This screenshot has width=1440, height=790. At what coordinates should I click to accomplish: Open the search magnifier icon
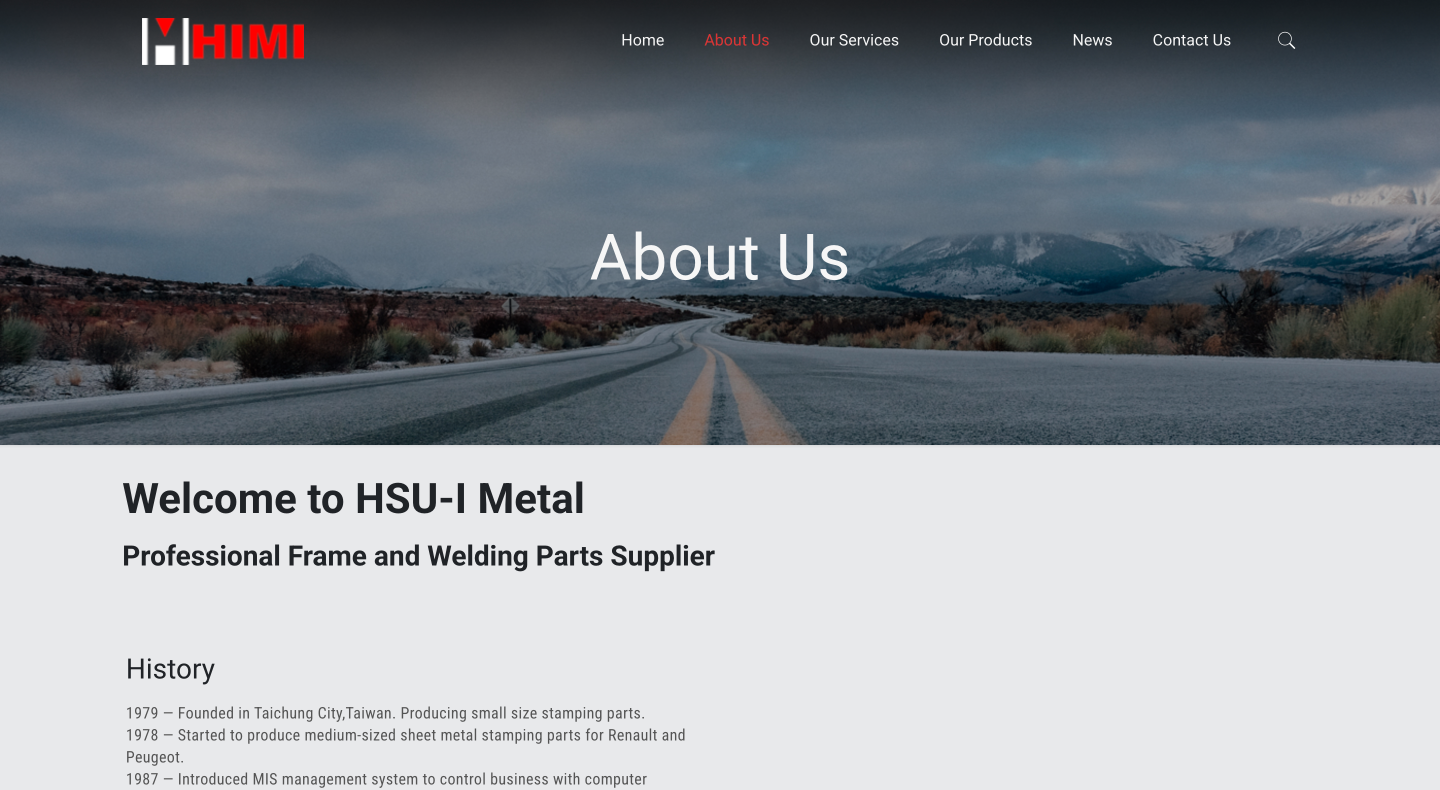click(1286, 40)
